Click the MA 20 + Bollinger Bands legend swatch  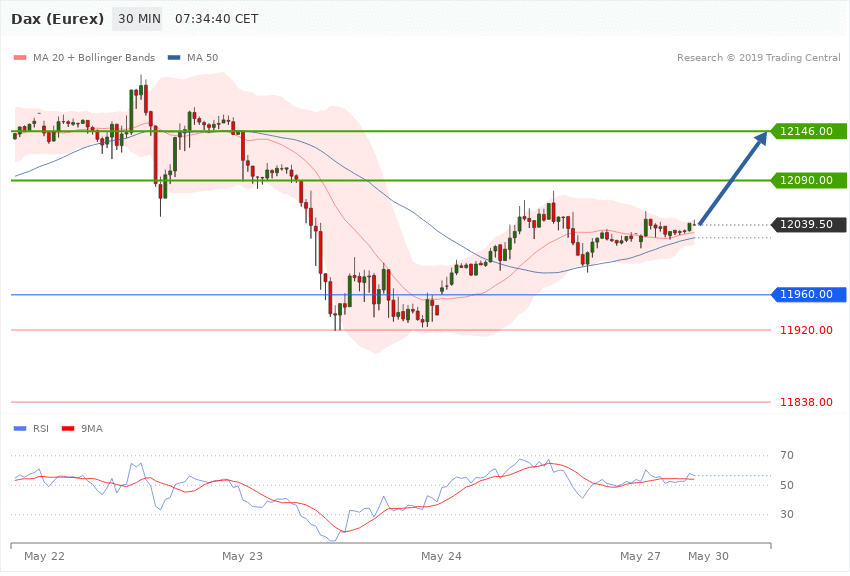(20, 57)
